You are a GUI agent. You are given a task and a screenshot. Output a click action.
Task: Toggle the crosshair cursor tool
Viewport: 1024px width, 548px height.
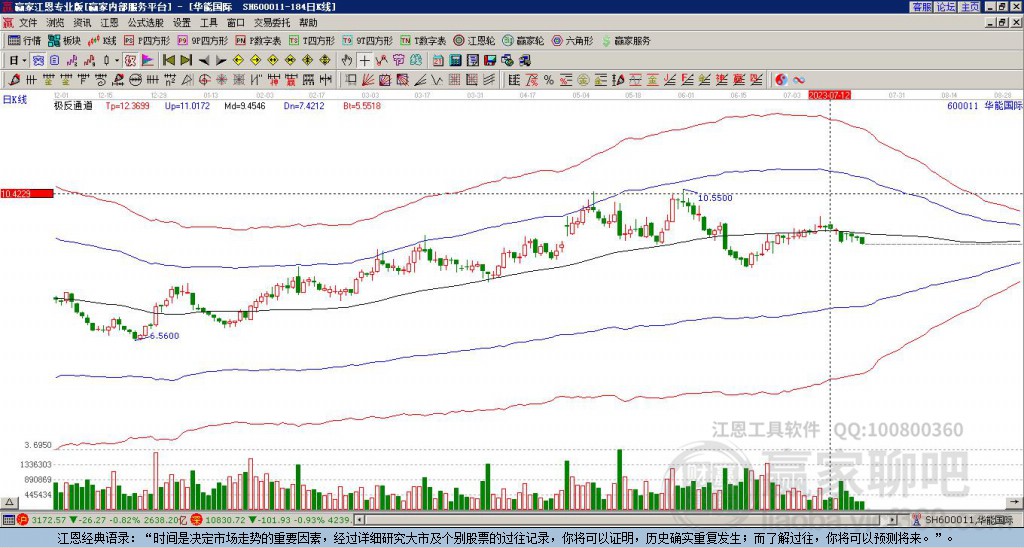pos(364,61)
